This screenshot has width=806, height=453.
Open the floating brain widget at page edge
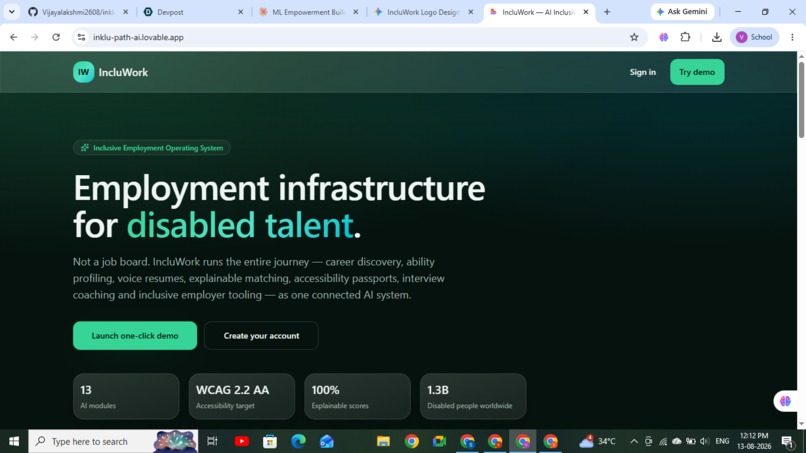pyautogui.click(x=784, y=401)
